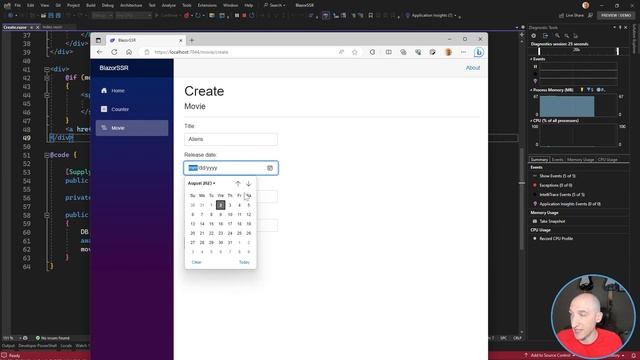This screenshot has width=640, height=360.
Task: Click Clear in the date picker
Action: click(x=196, y=262)
